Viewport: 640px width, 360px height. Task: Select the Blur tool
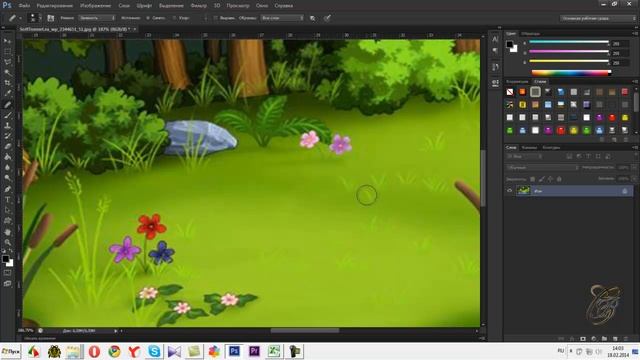click(7, 167)
